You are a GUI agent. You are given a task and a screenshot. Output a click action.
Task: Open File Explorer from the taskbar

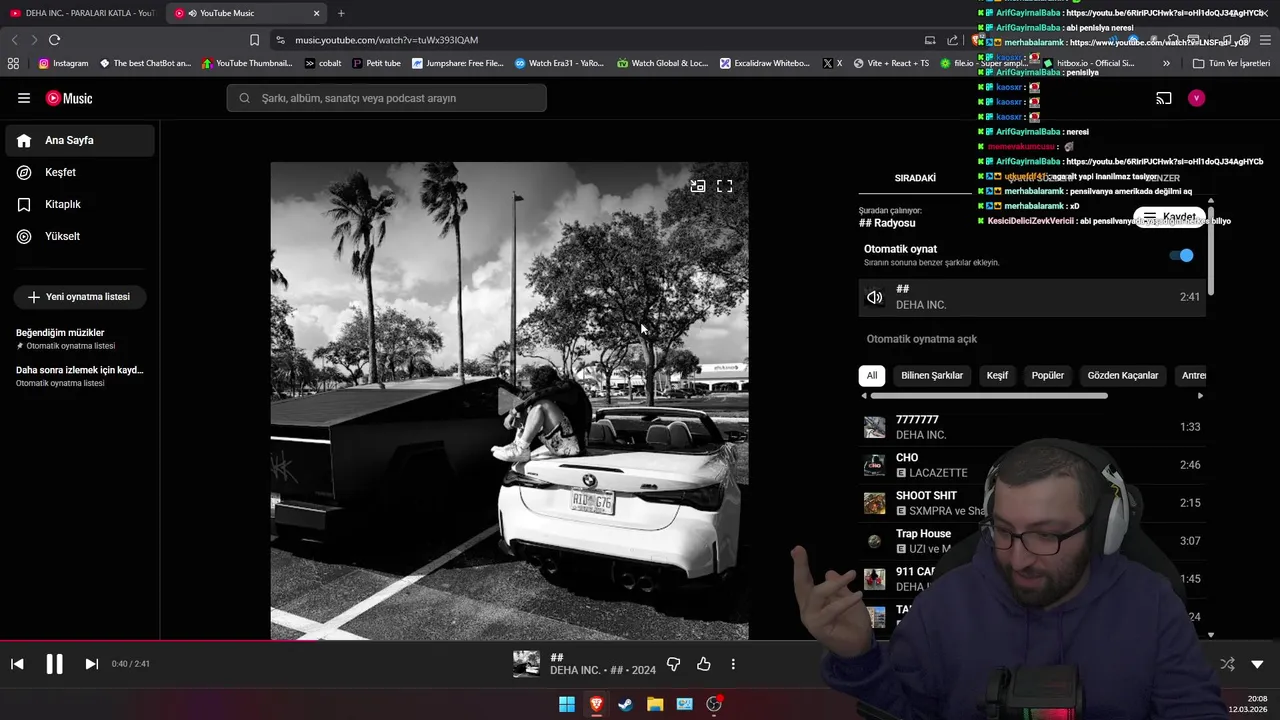pyautogui.click(x=655, y=704)
